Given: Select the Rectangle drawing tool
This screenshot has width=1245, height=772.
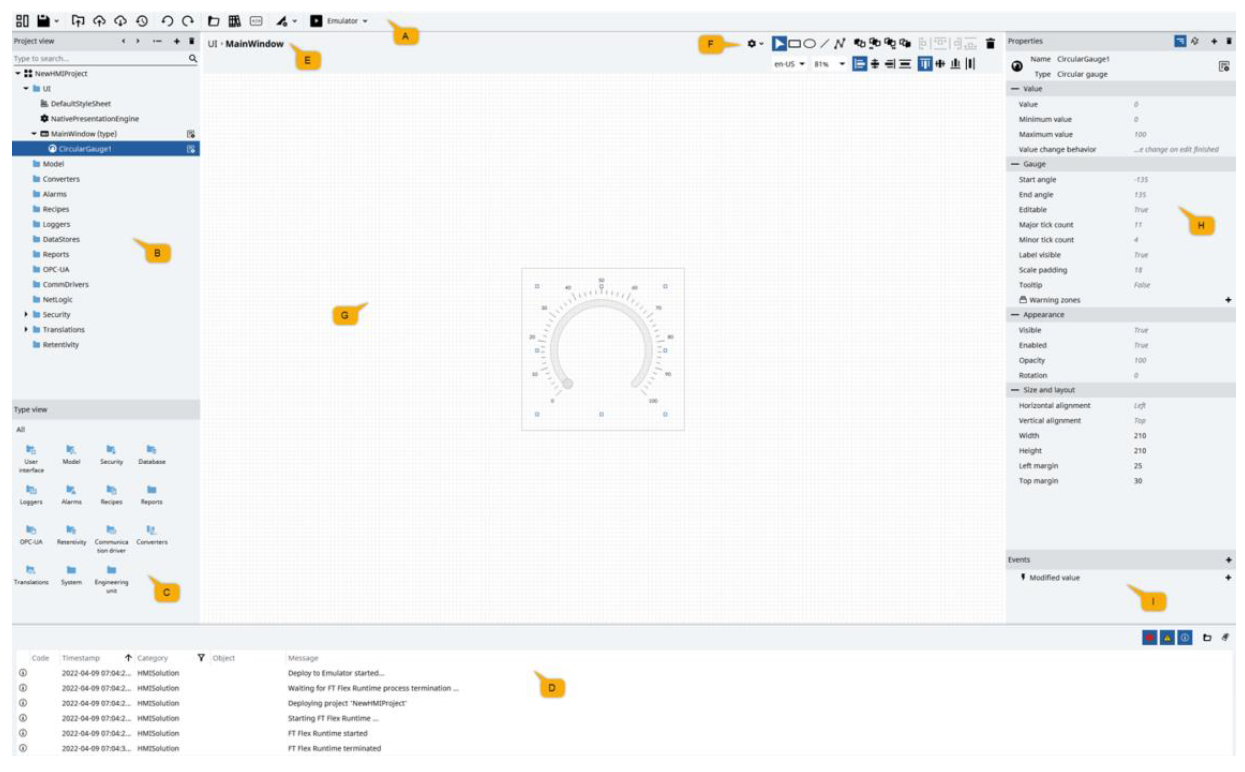Looking at the screenshot, I should coord(796,43).
